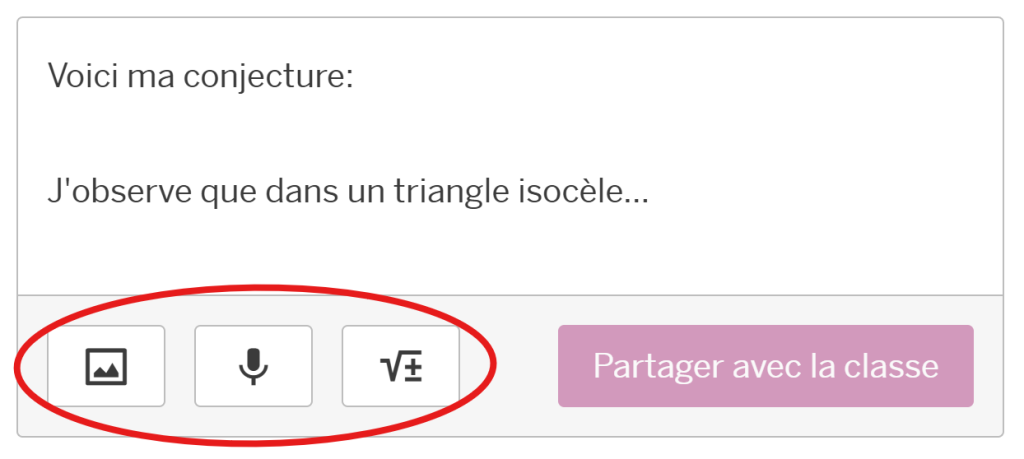Click the line "Voici ma conjecture:"

tap(200, 77)
